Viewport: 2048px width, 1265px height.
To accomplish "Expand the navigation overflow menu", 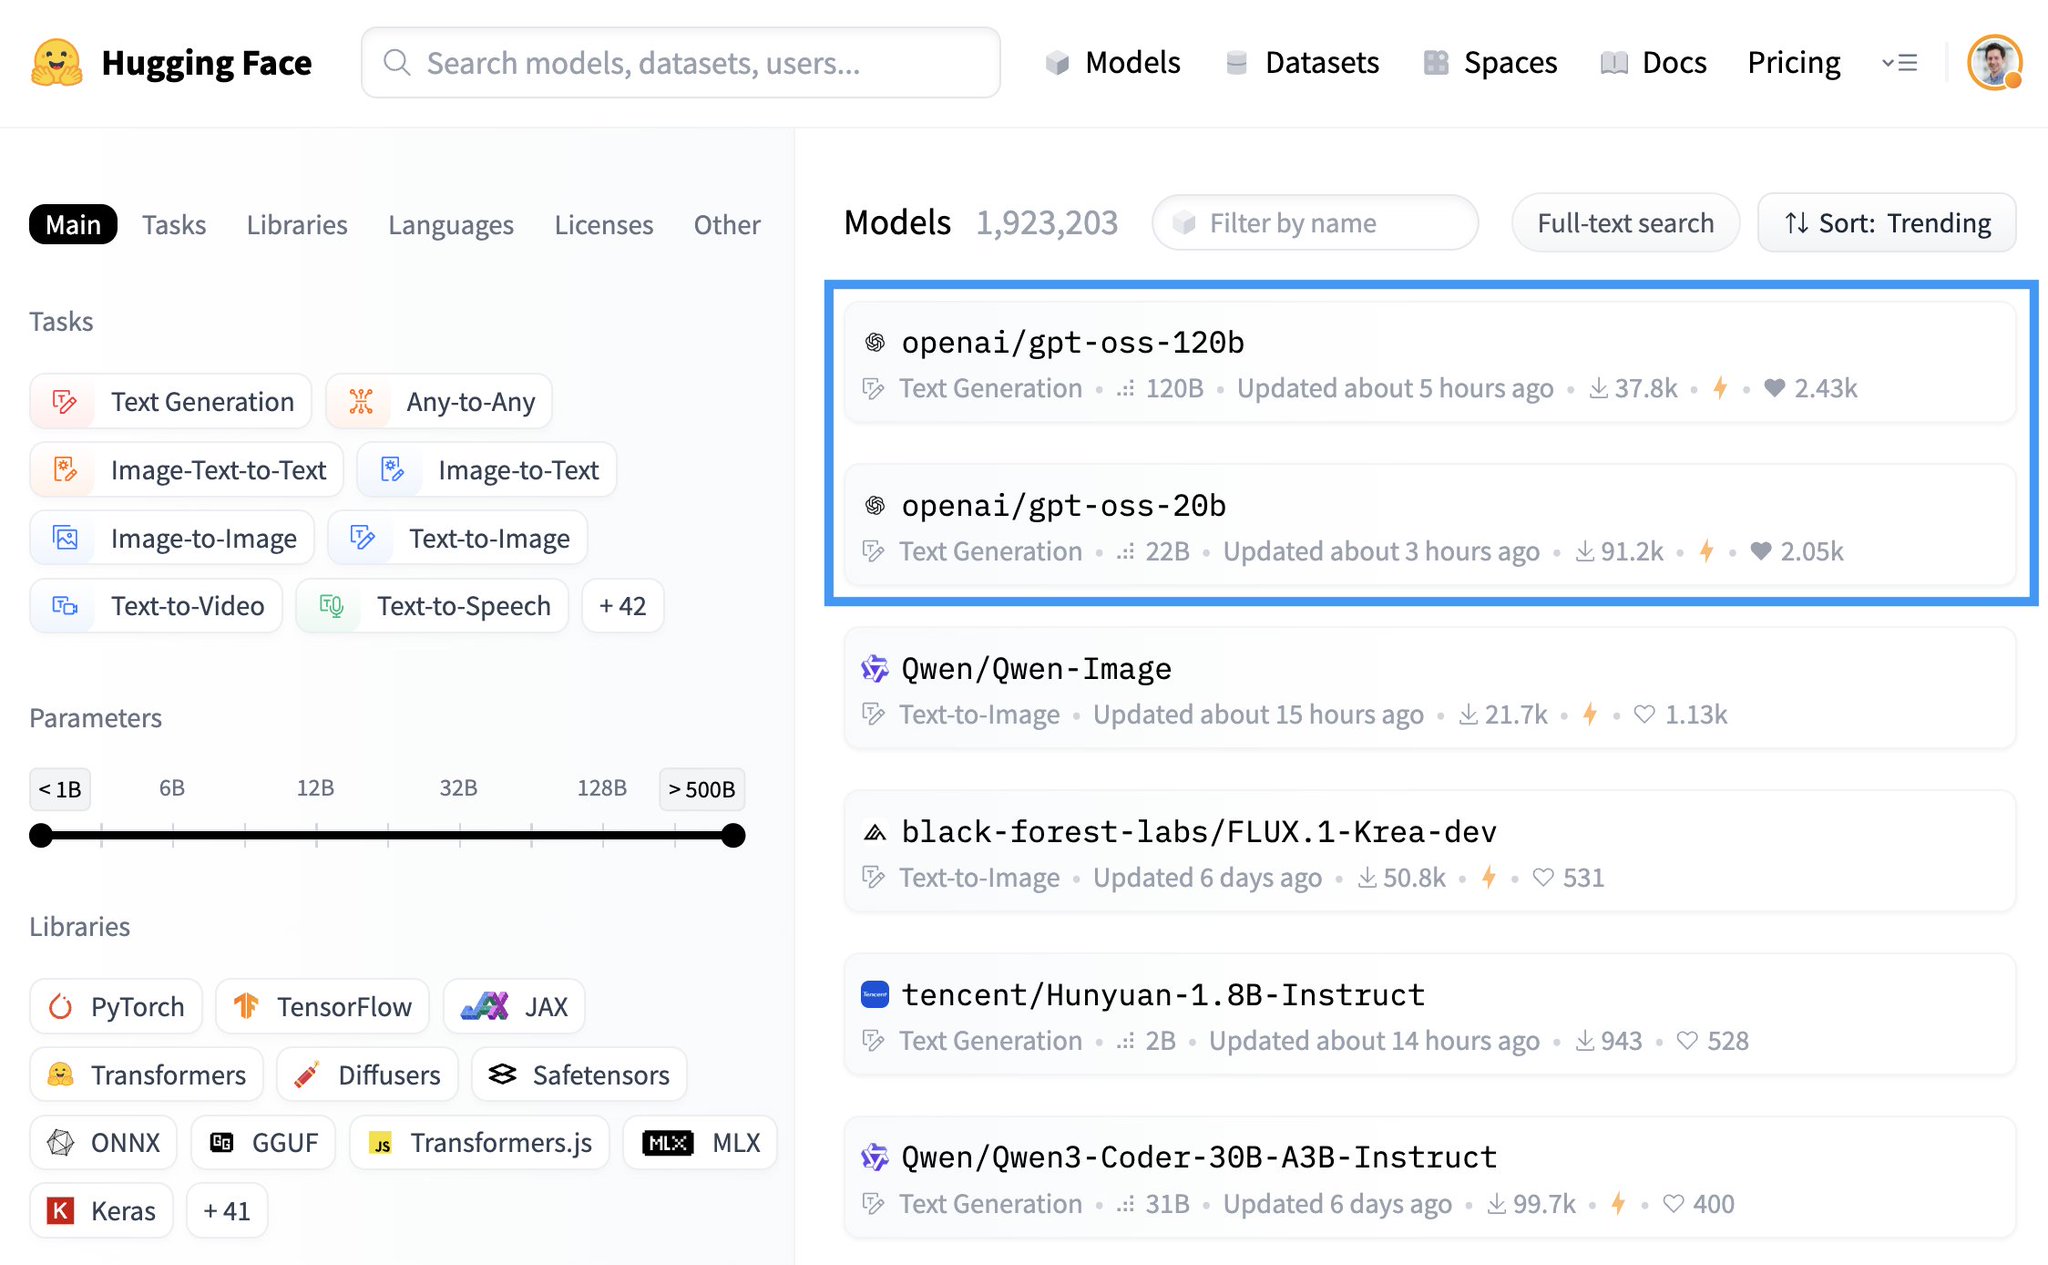I will pos(1899,63).
